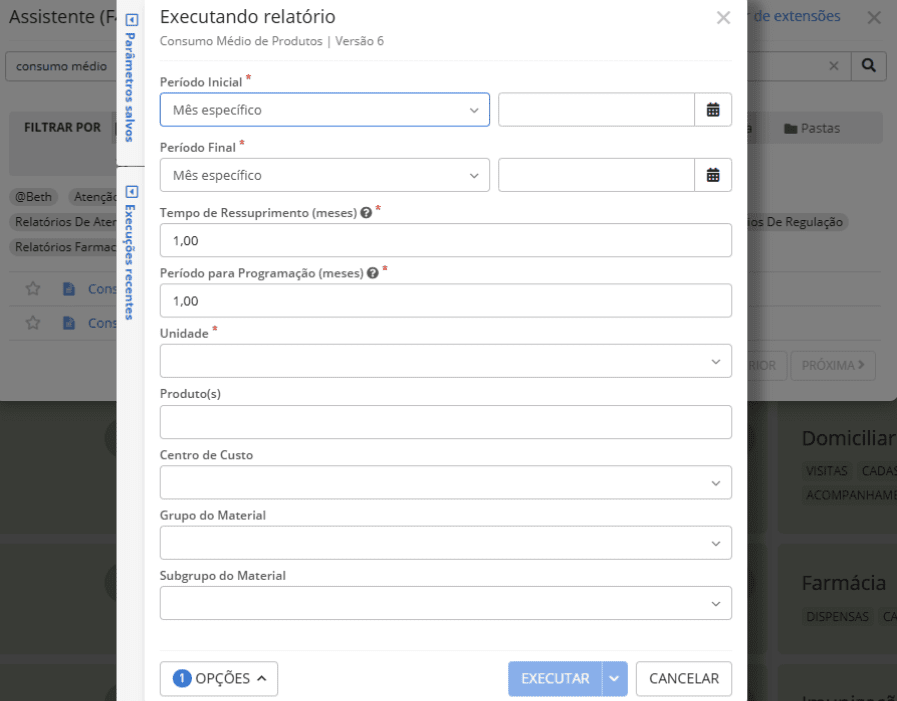Favorite the second report with star icon
Image resolution: width=897 pixels, height=701 pixels.
point(33,323)
